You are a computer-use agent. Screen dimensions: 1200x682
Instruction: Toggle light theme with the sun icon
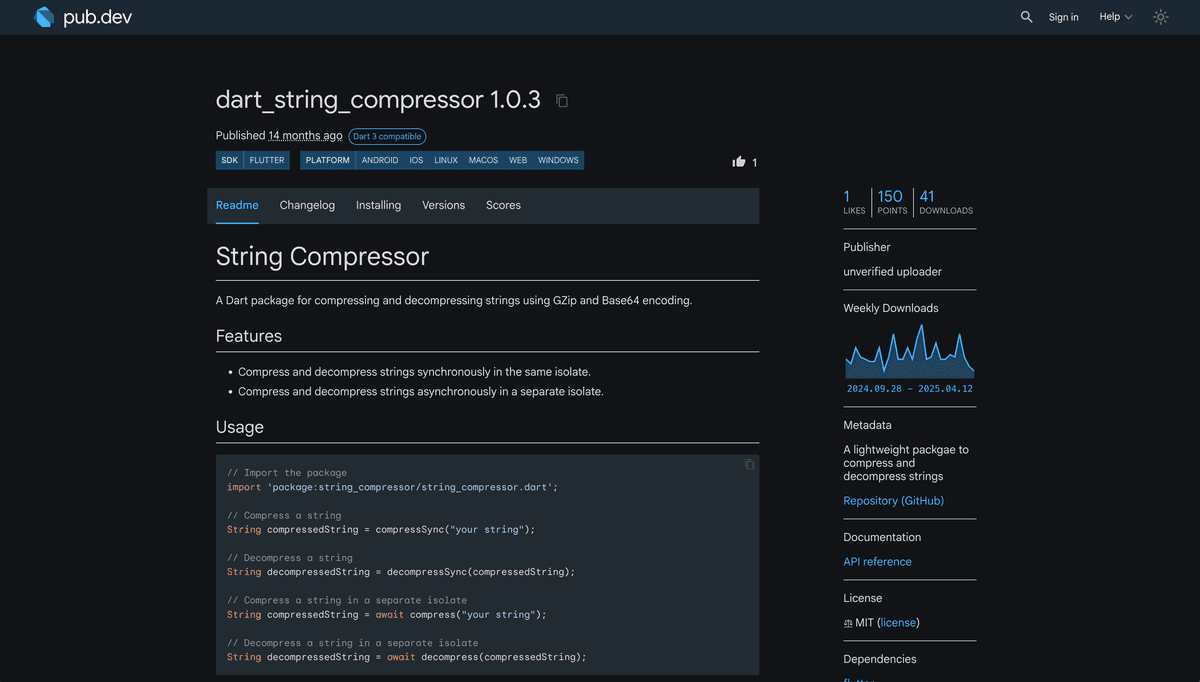[1160, 16]
